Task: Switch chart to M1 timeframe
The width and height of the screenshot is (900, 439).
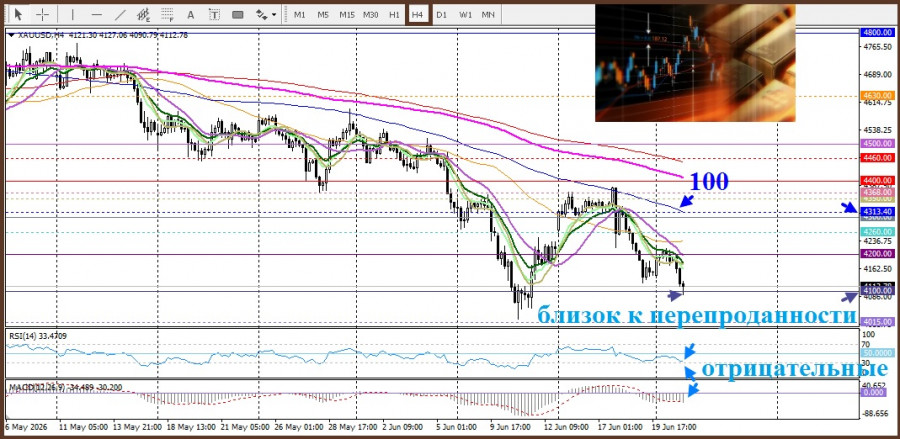Action: tap(300, 15)
